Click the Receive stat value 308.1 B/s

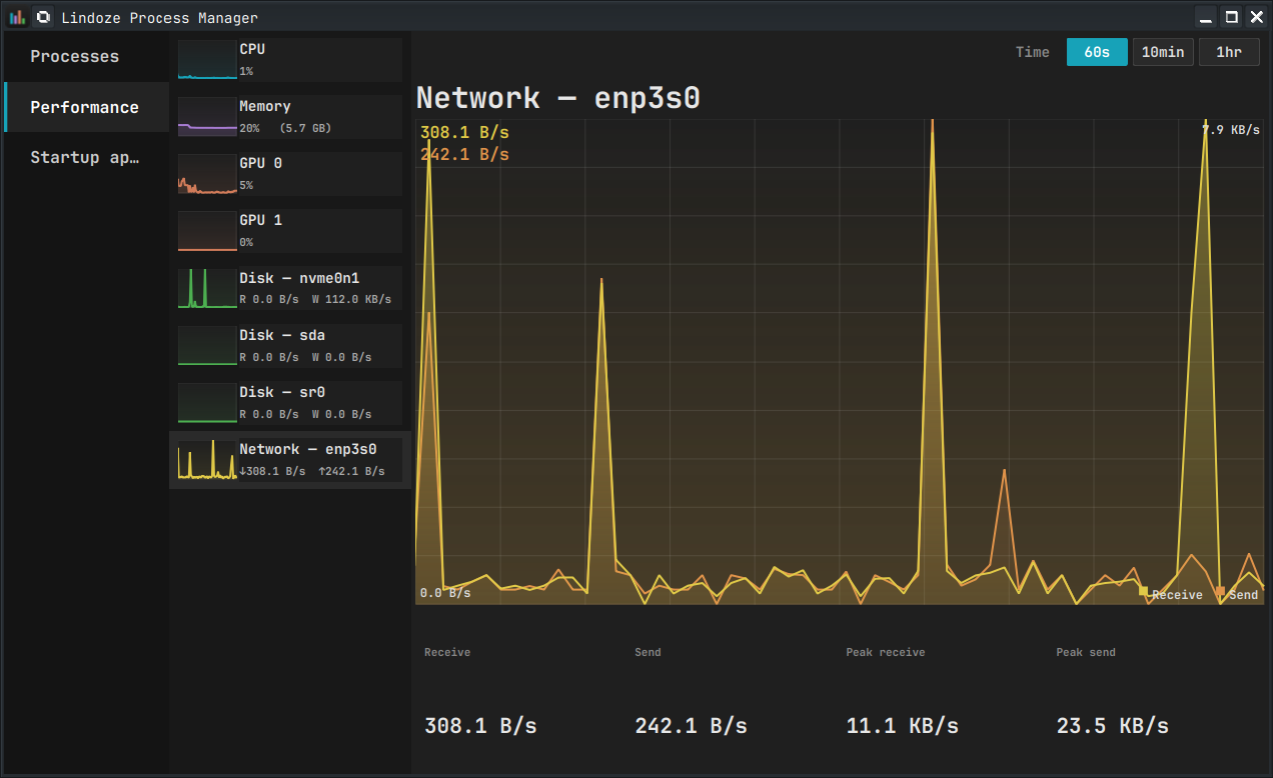480,726
